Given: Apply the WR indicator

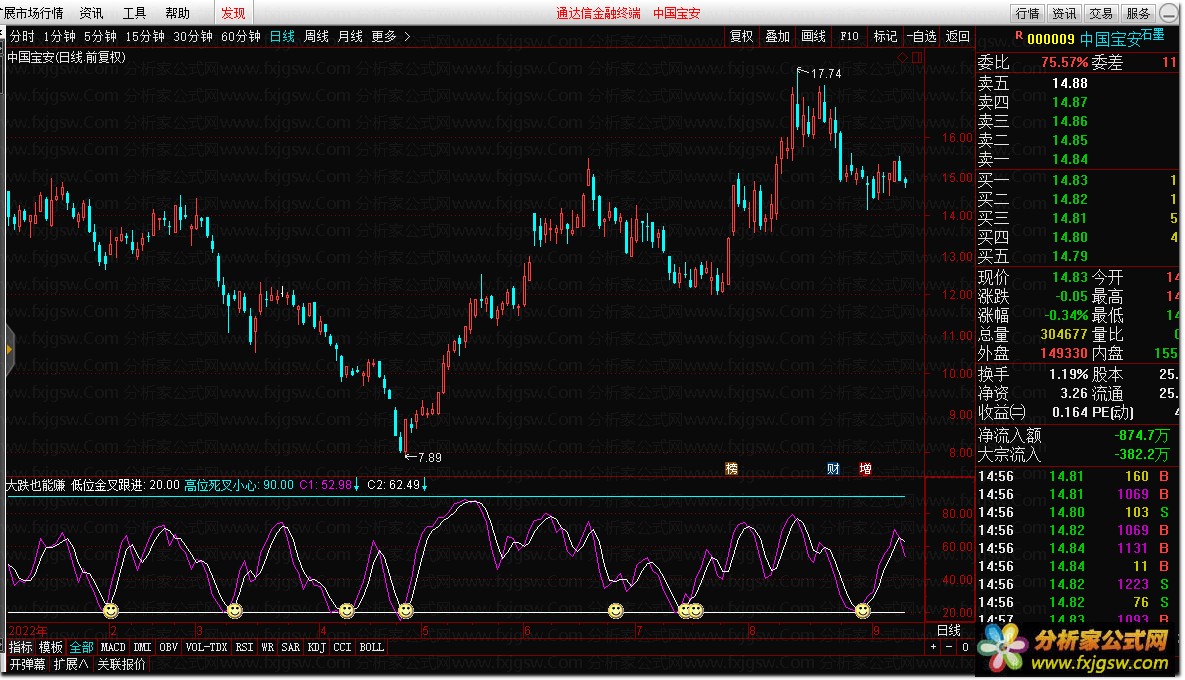Looking at the screenshot, I should click(x=268, y=647).
